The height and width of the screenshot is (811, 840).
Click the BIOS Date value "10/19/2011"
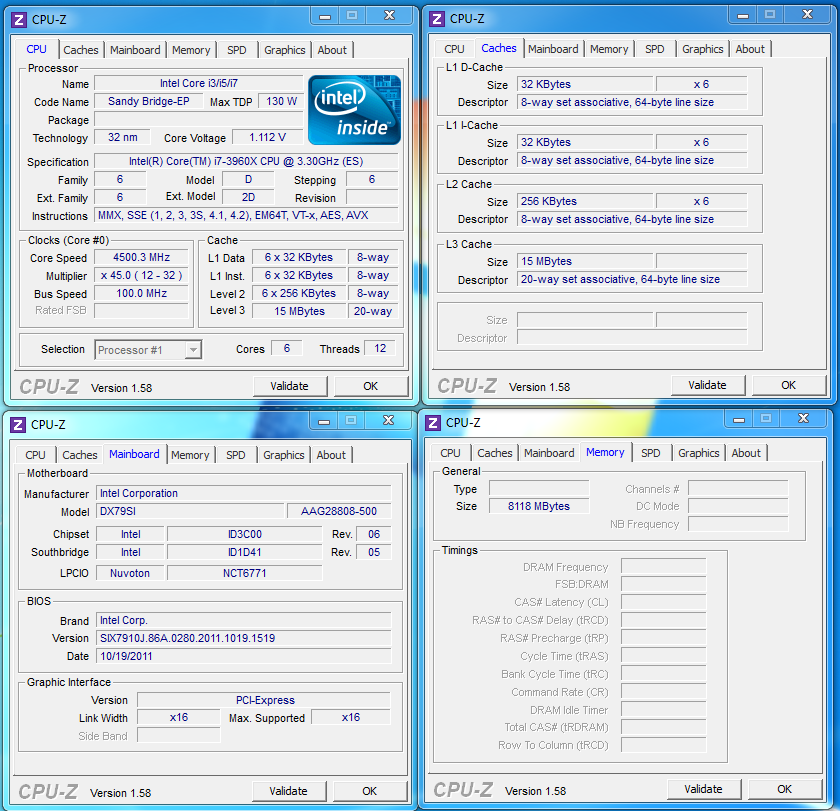tap(244, 656)
